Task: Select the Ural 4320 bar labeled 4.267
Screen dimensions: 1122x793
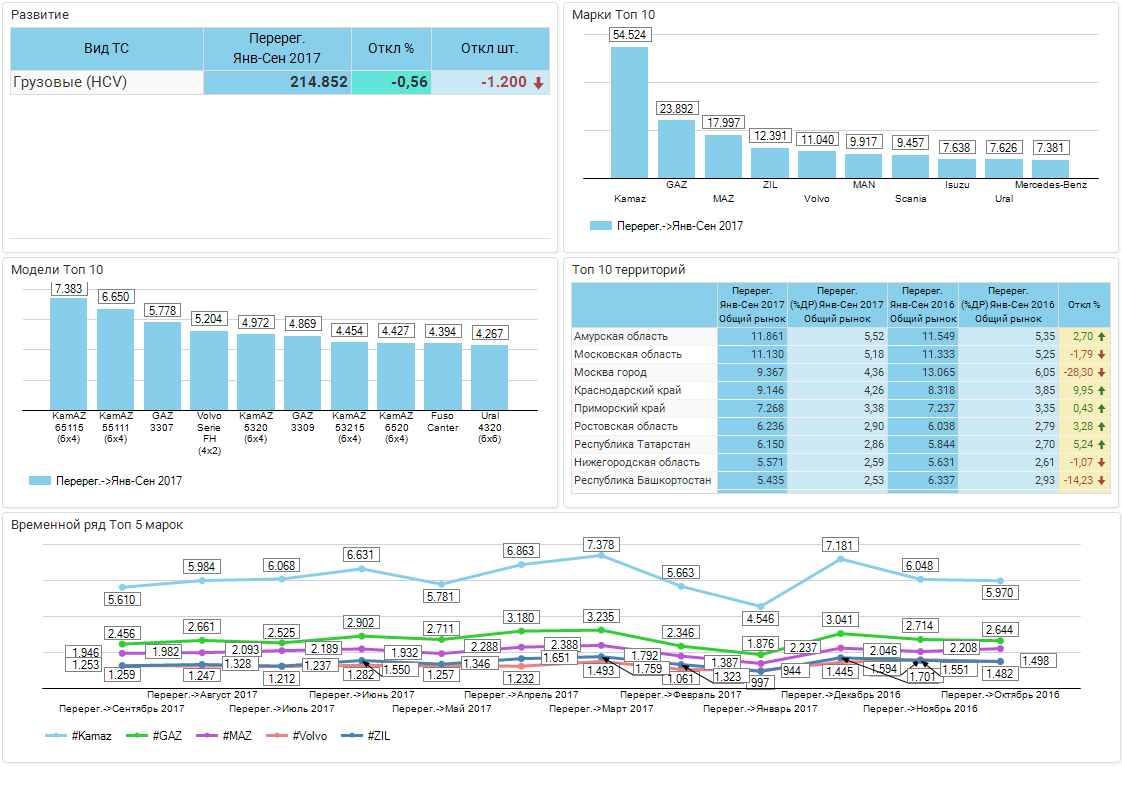Action: coord(489,378)
